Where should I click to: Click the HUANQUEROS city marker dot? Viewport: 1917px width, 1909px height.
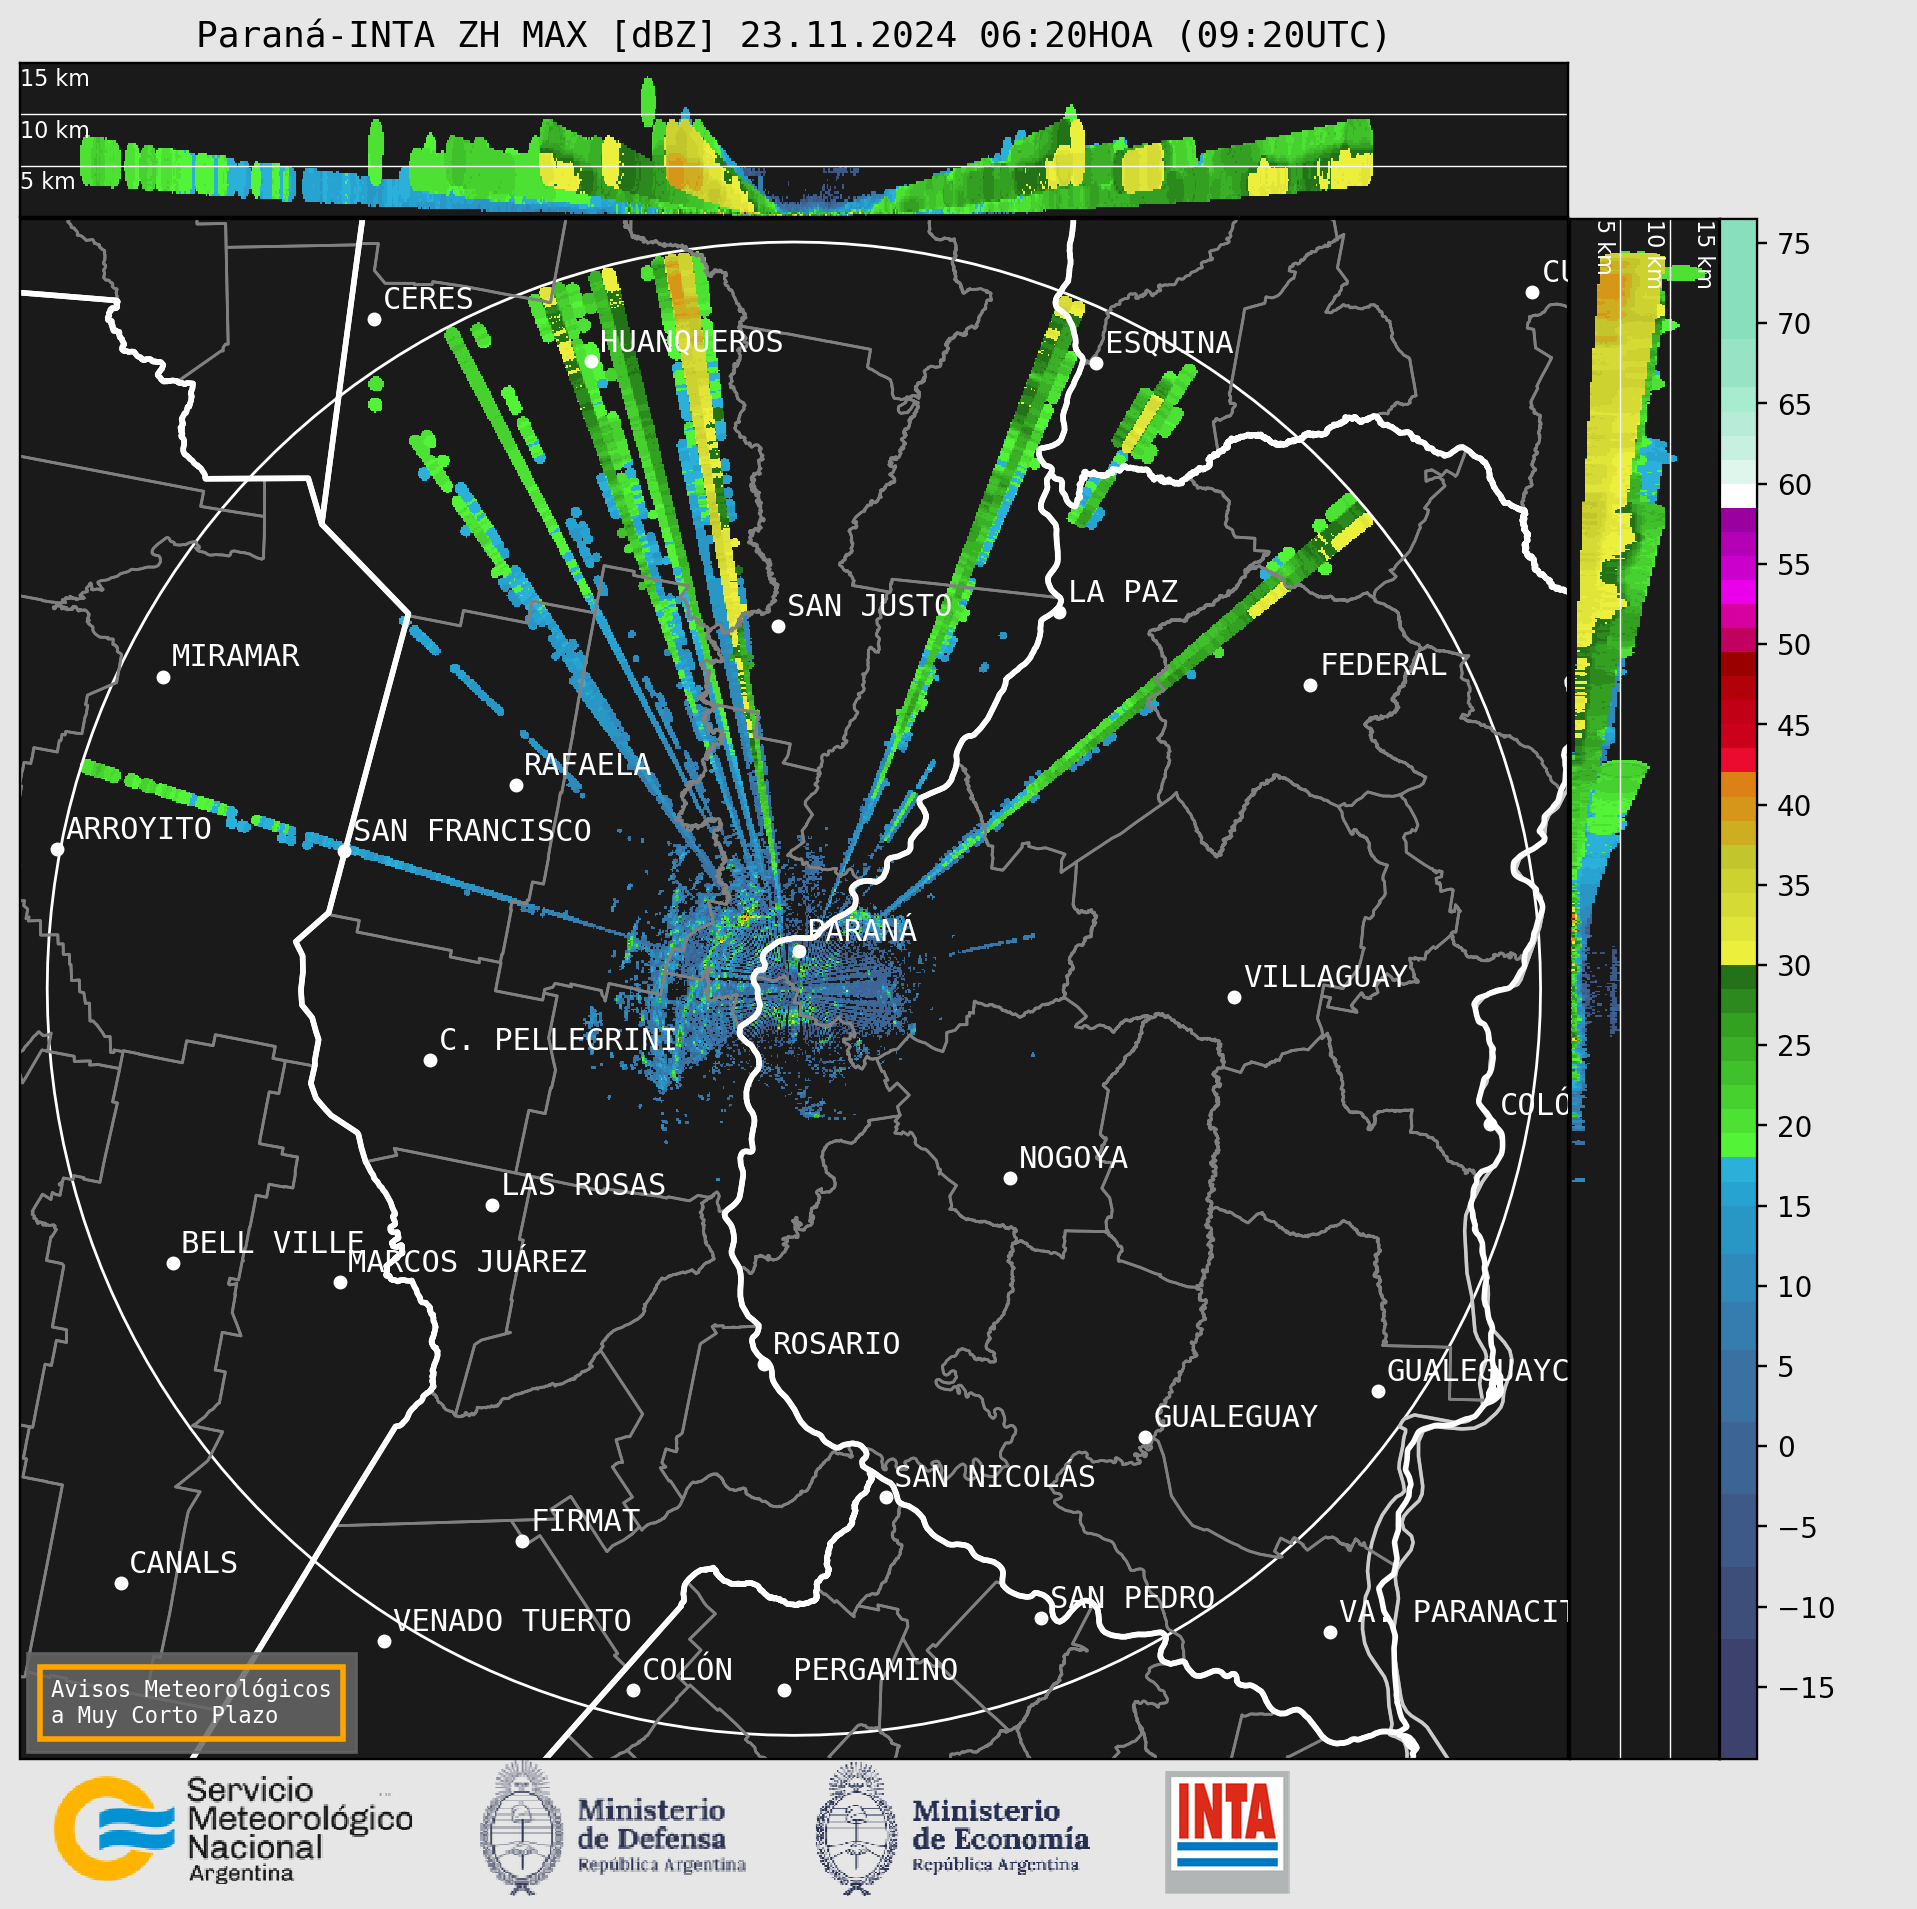[591, 361]
